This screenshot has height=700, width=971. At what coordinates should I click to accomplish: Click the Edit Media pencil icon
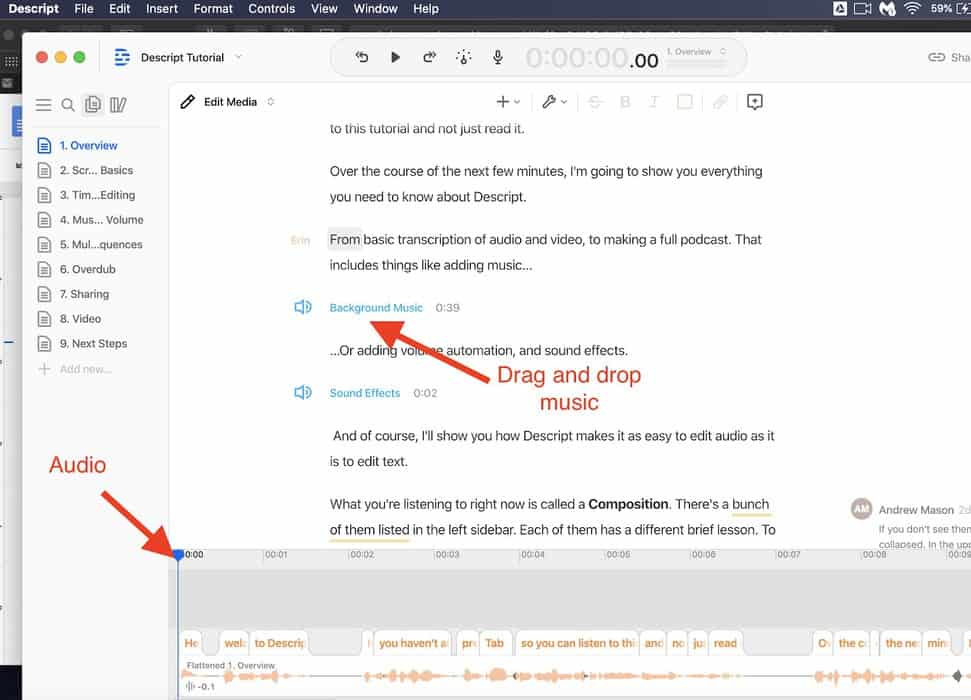(188, 102)
